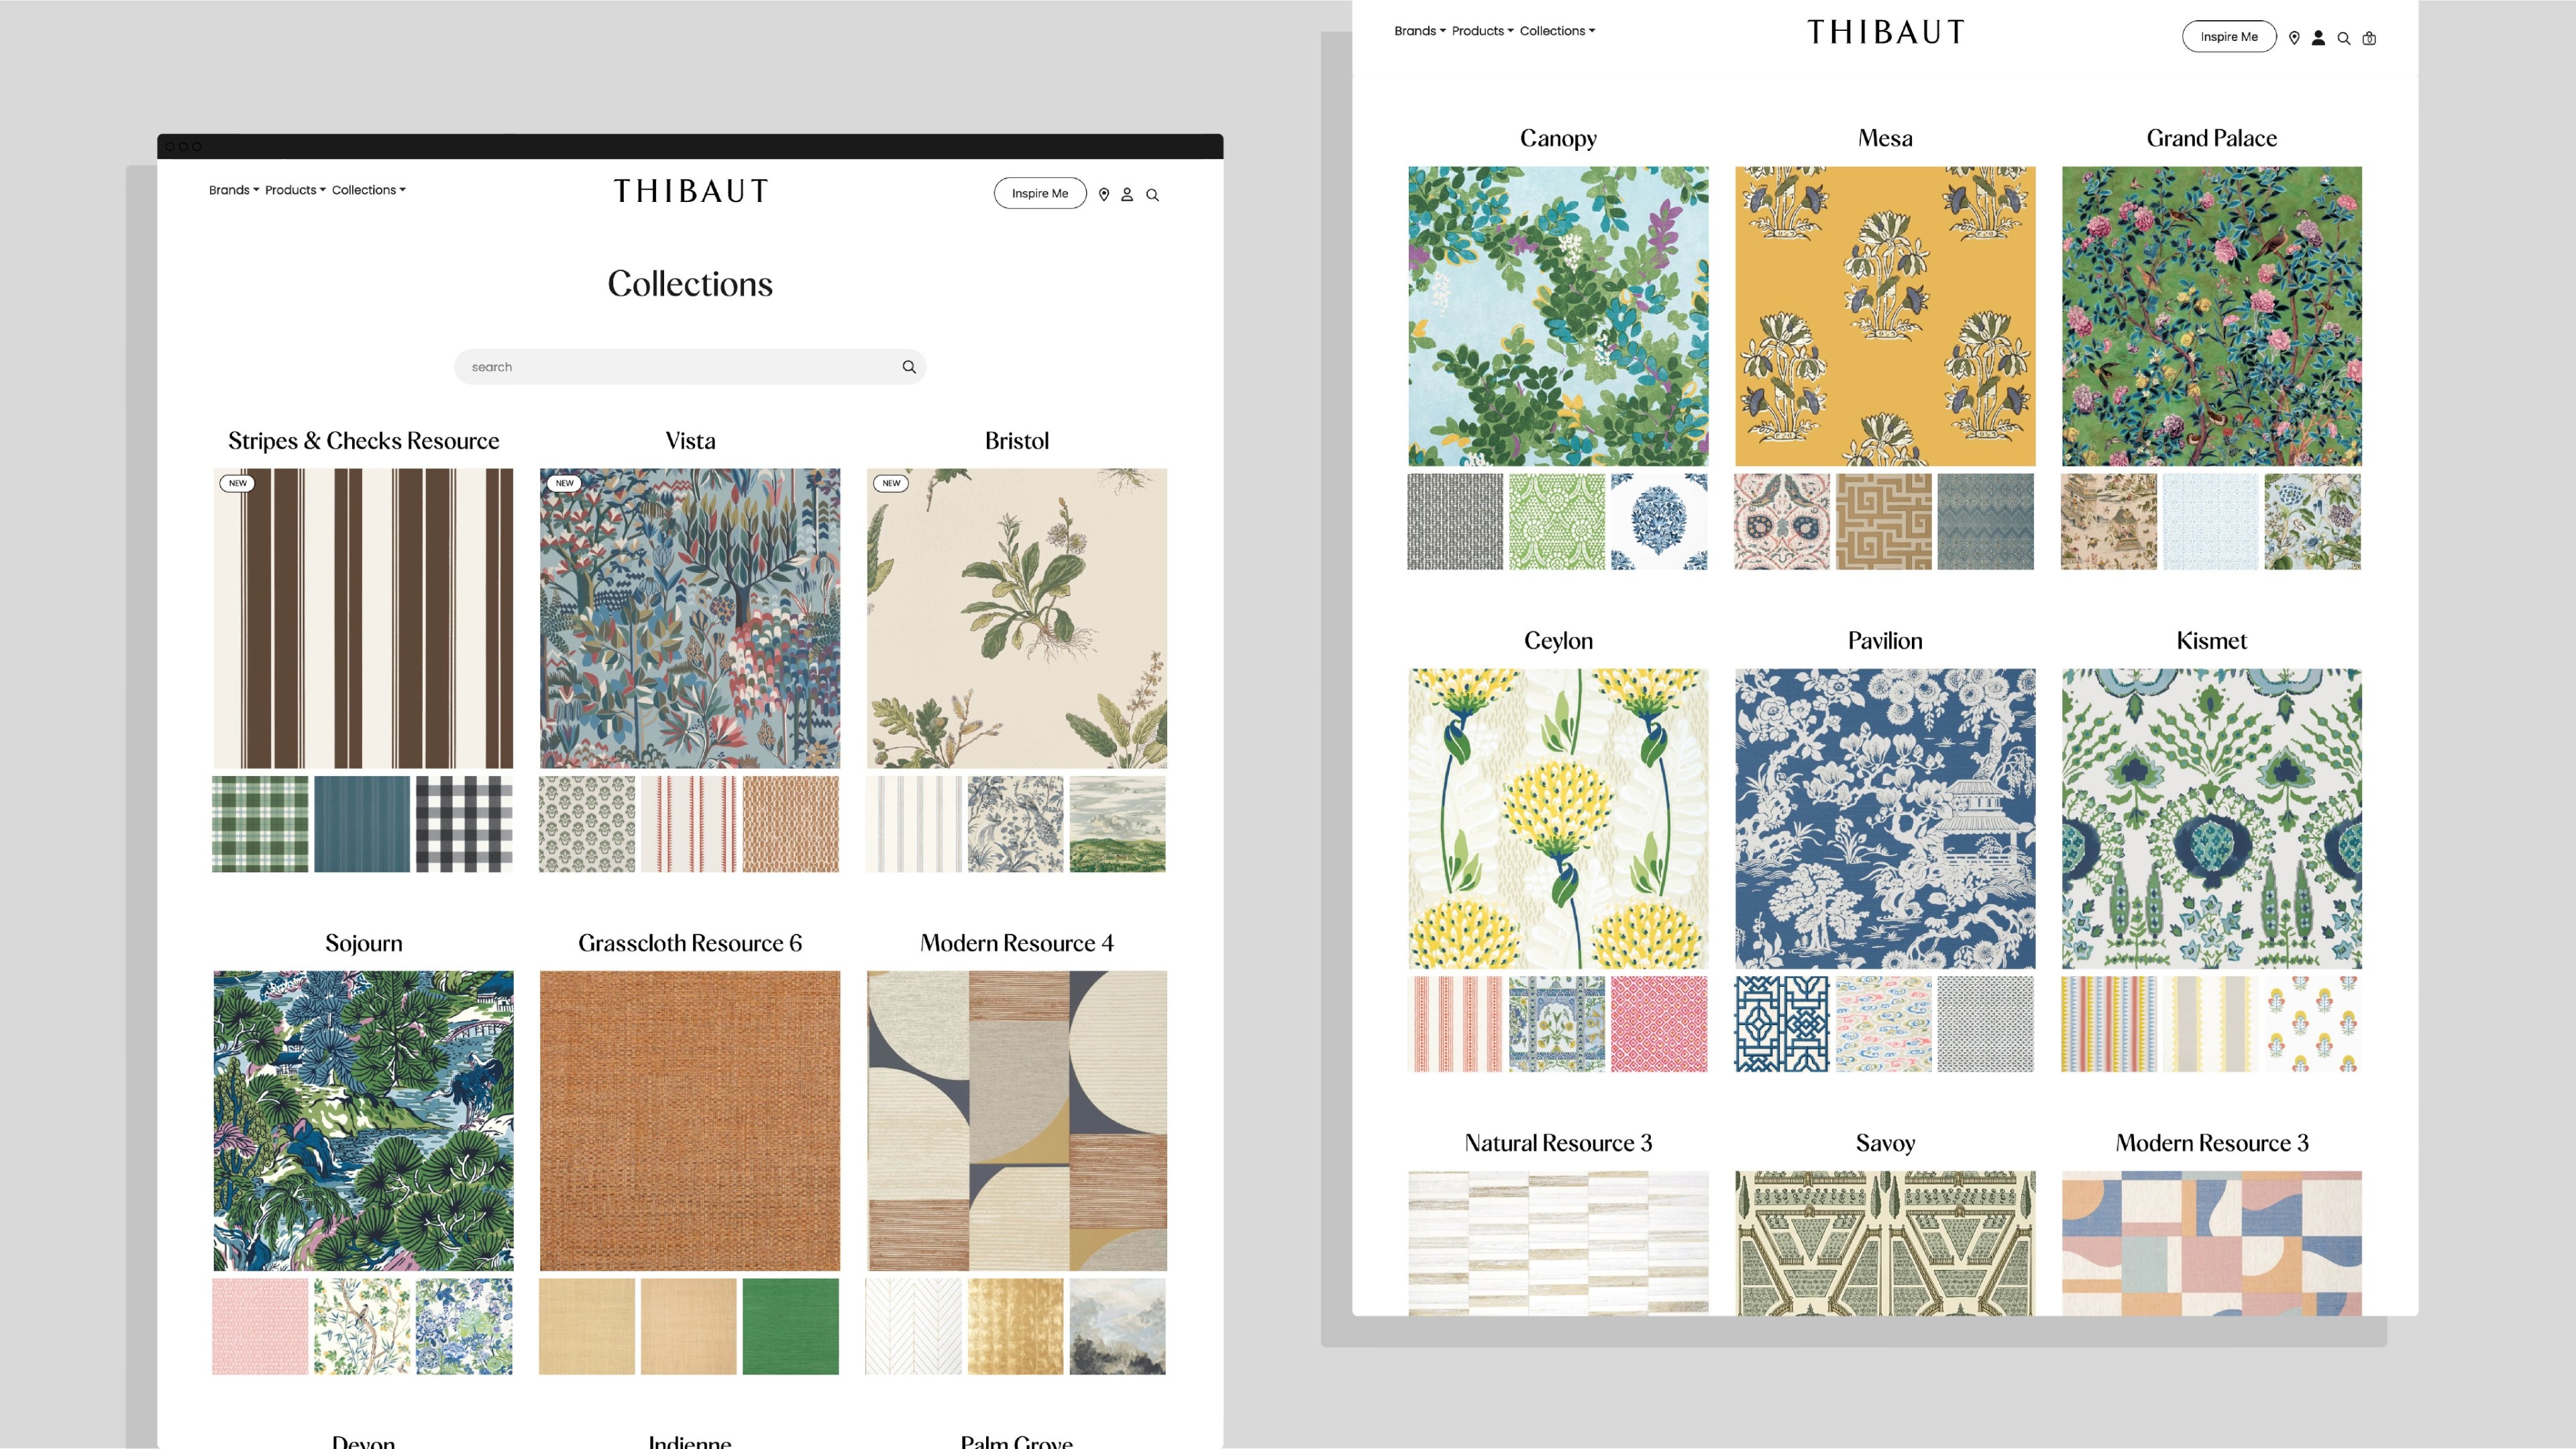Click the THIBAUT logo in right window
Image resolution: width=2576 pixels, height=1449 pixels.
click(x=1885, y=32)
